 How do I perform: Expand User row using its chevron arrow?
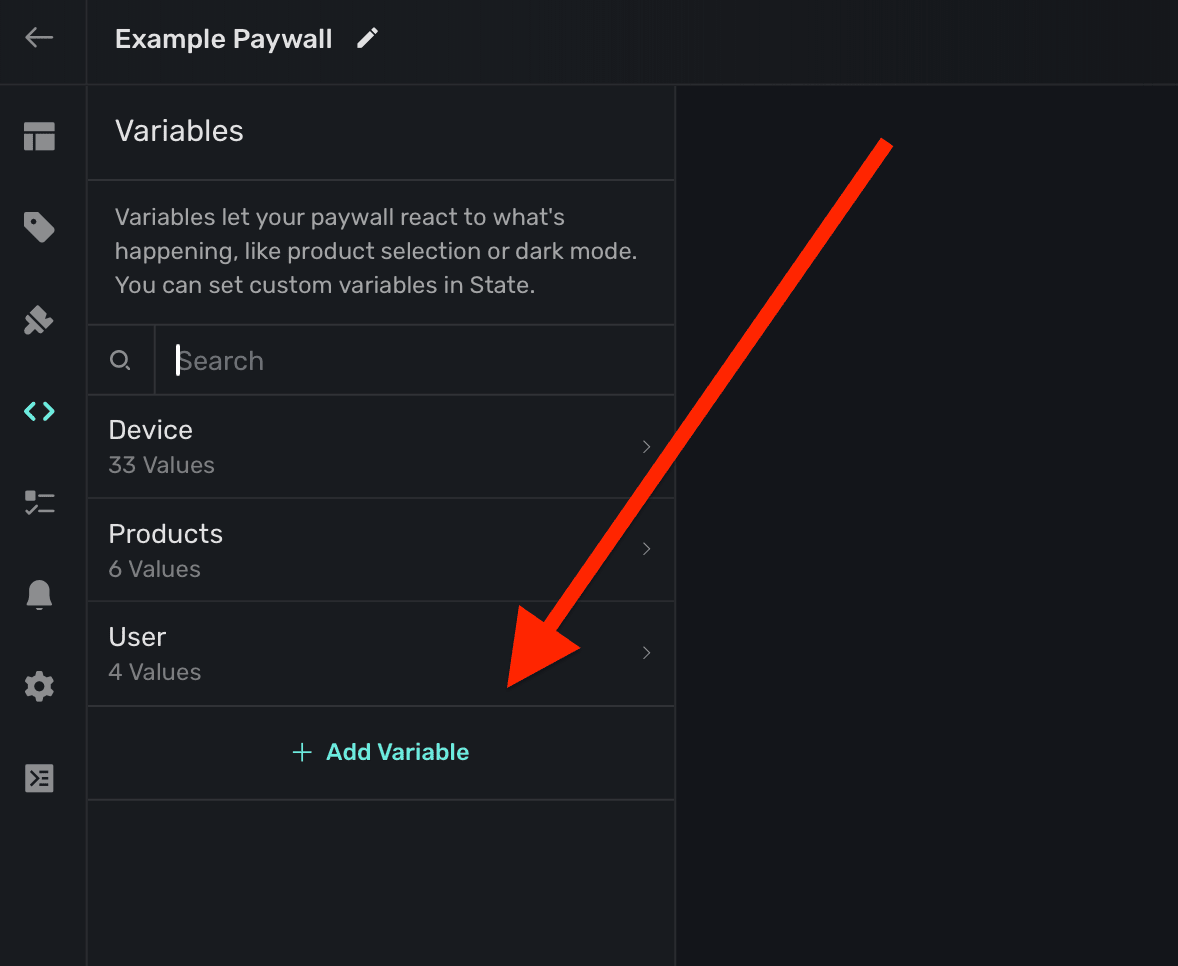(x=646, y=653)
